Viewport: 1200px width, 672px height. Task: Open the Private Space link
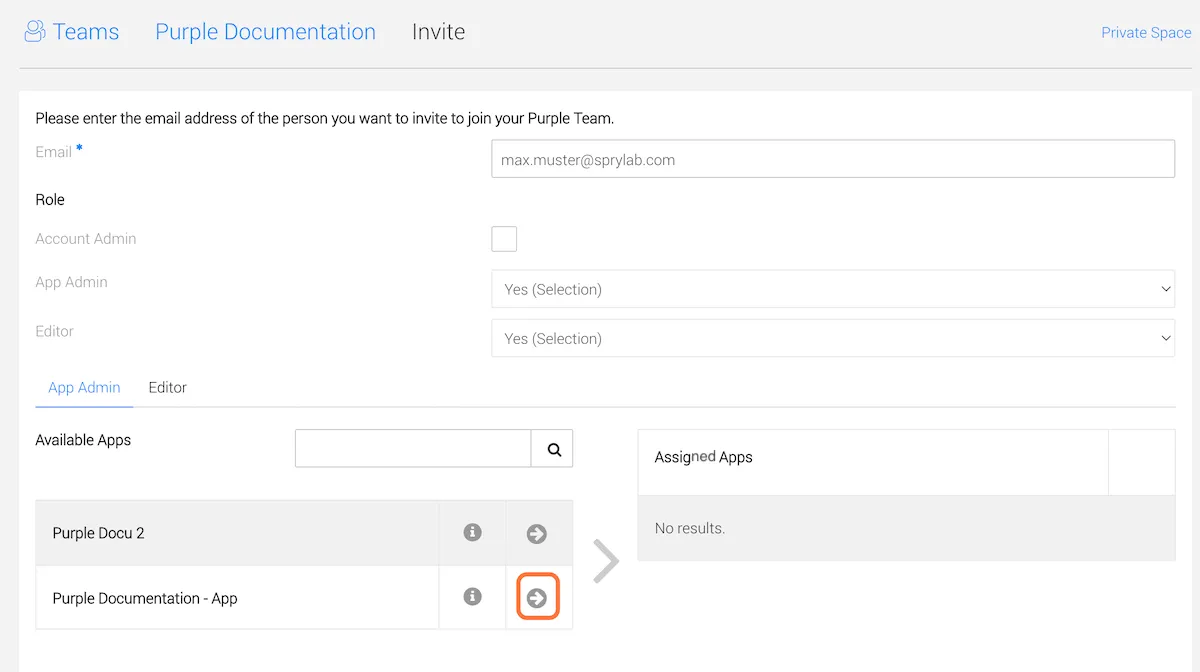pos(1146,33)
